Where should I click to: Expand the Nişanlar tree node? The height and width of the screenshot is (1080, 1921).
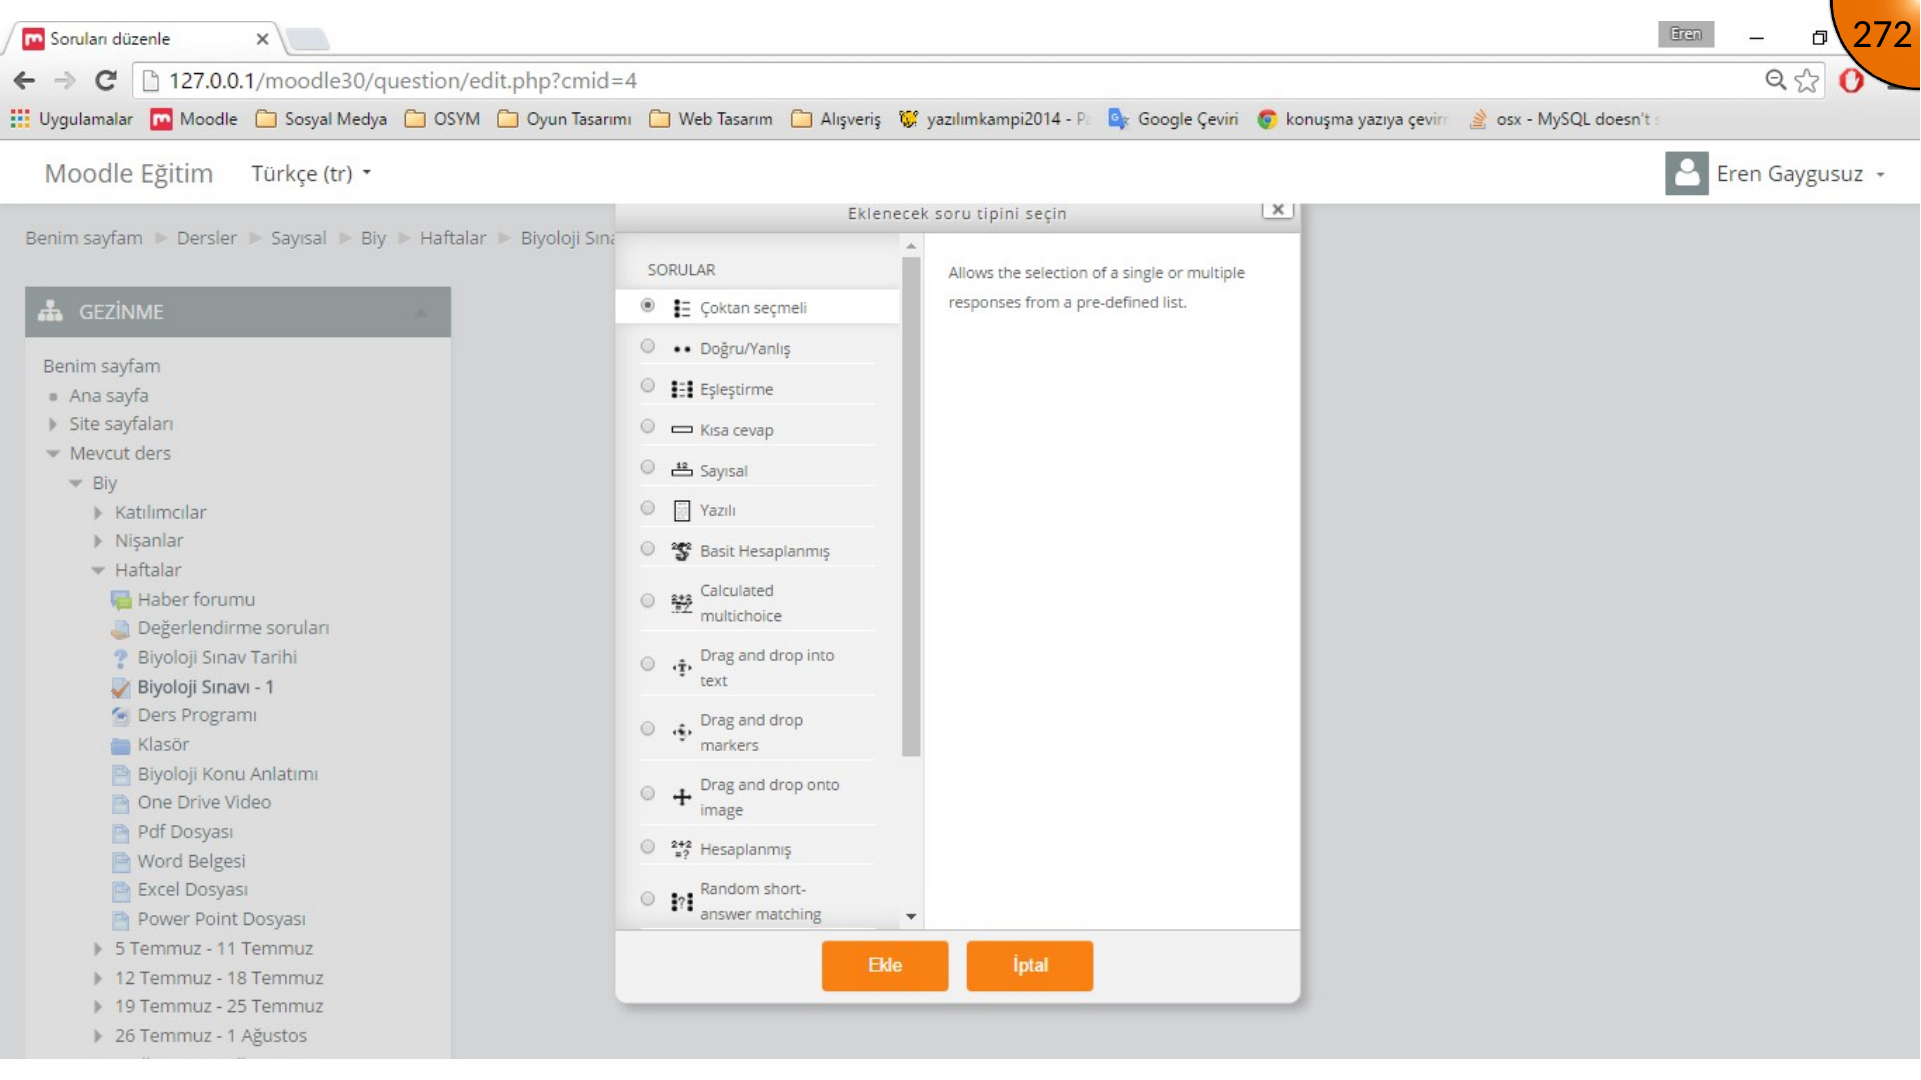[x=98, y=542]
